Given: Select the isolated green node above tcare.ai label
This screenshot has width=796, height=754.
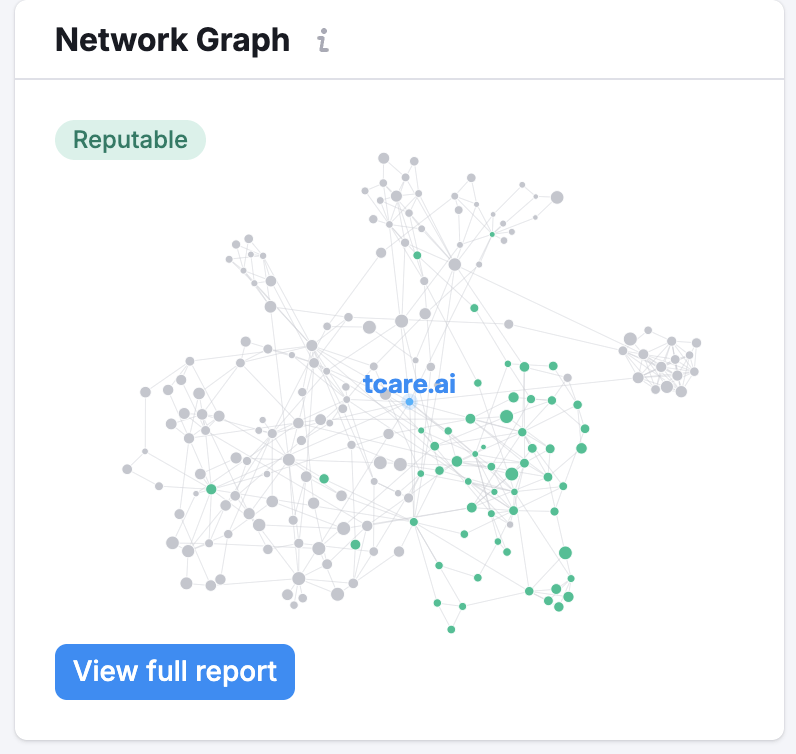Looking at the screenshot, I should [x=474, y=308].
